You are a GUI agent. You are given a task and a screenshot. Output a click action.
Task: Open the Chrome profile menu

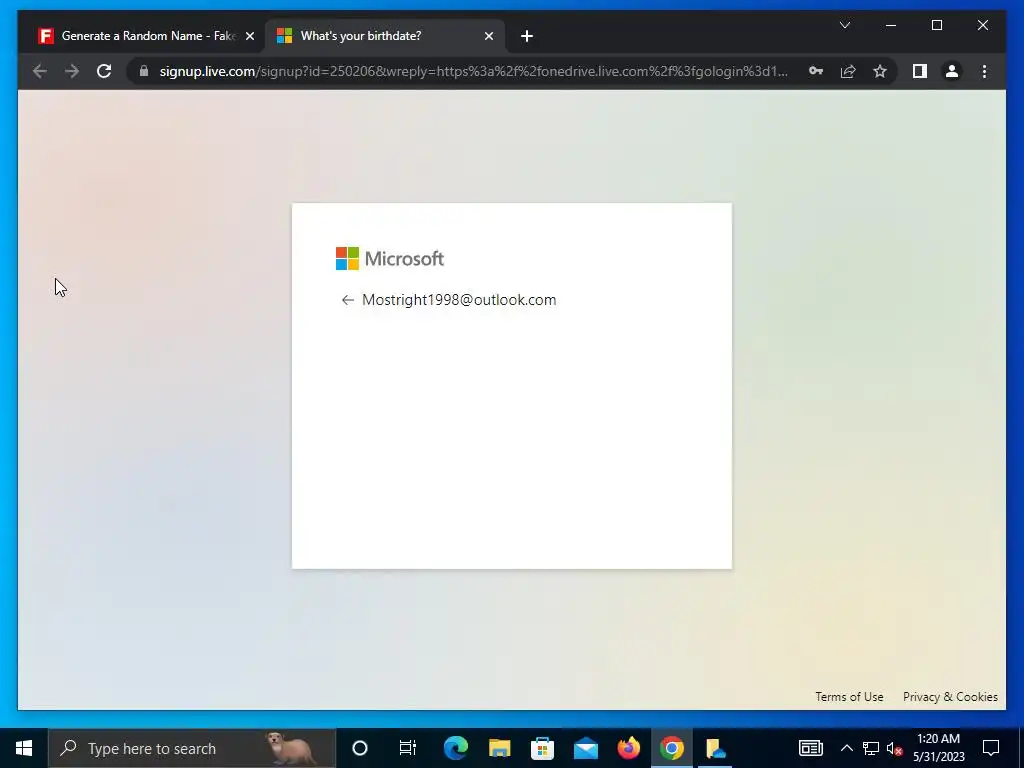(x=952, y=71)
